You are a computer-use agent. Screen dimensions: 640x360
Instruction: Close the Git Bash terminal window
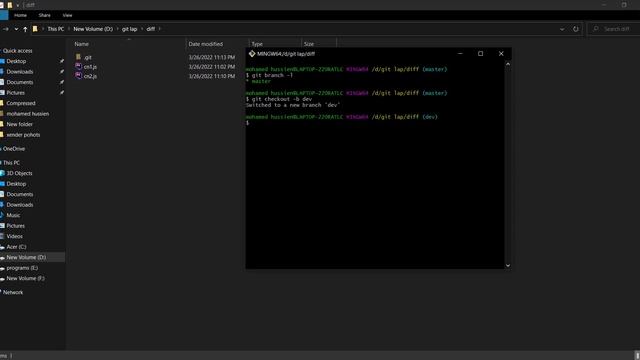pyautogui.click(x=501, y=53)
